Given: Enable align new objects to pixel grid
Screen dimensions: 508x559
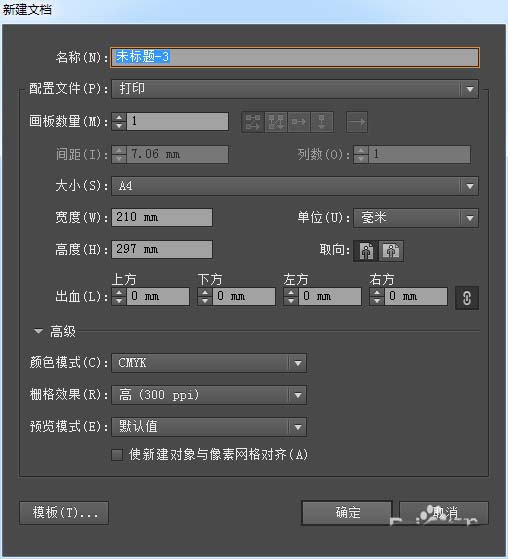Looking at the screenshot, I should [x=117, y=455].
